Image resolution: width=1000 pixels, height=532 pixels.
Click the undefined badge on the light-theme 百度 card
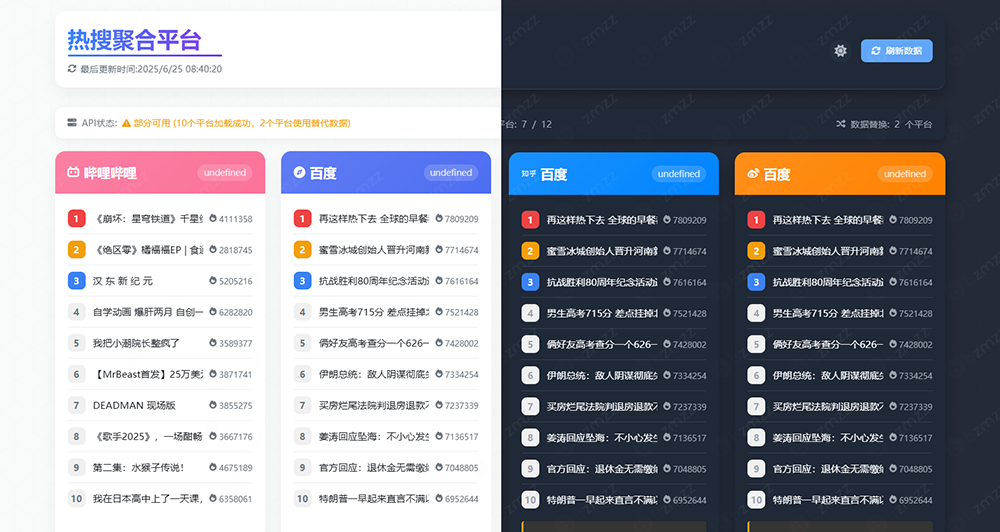coord(450,172)
